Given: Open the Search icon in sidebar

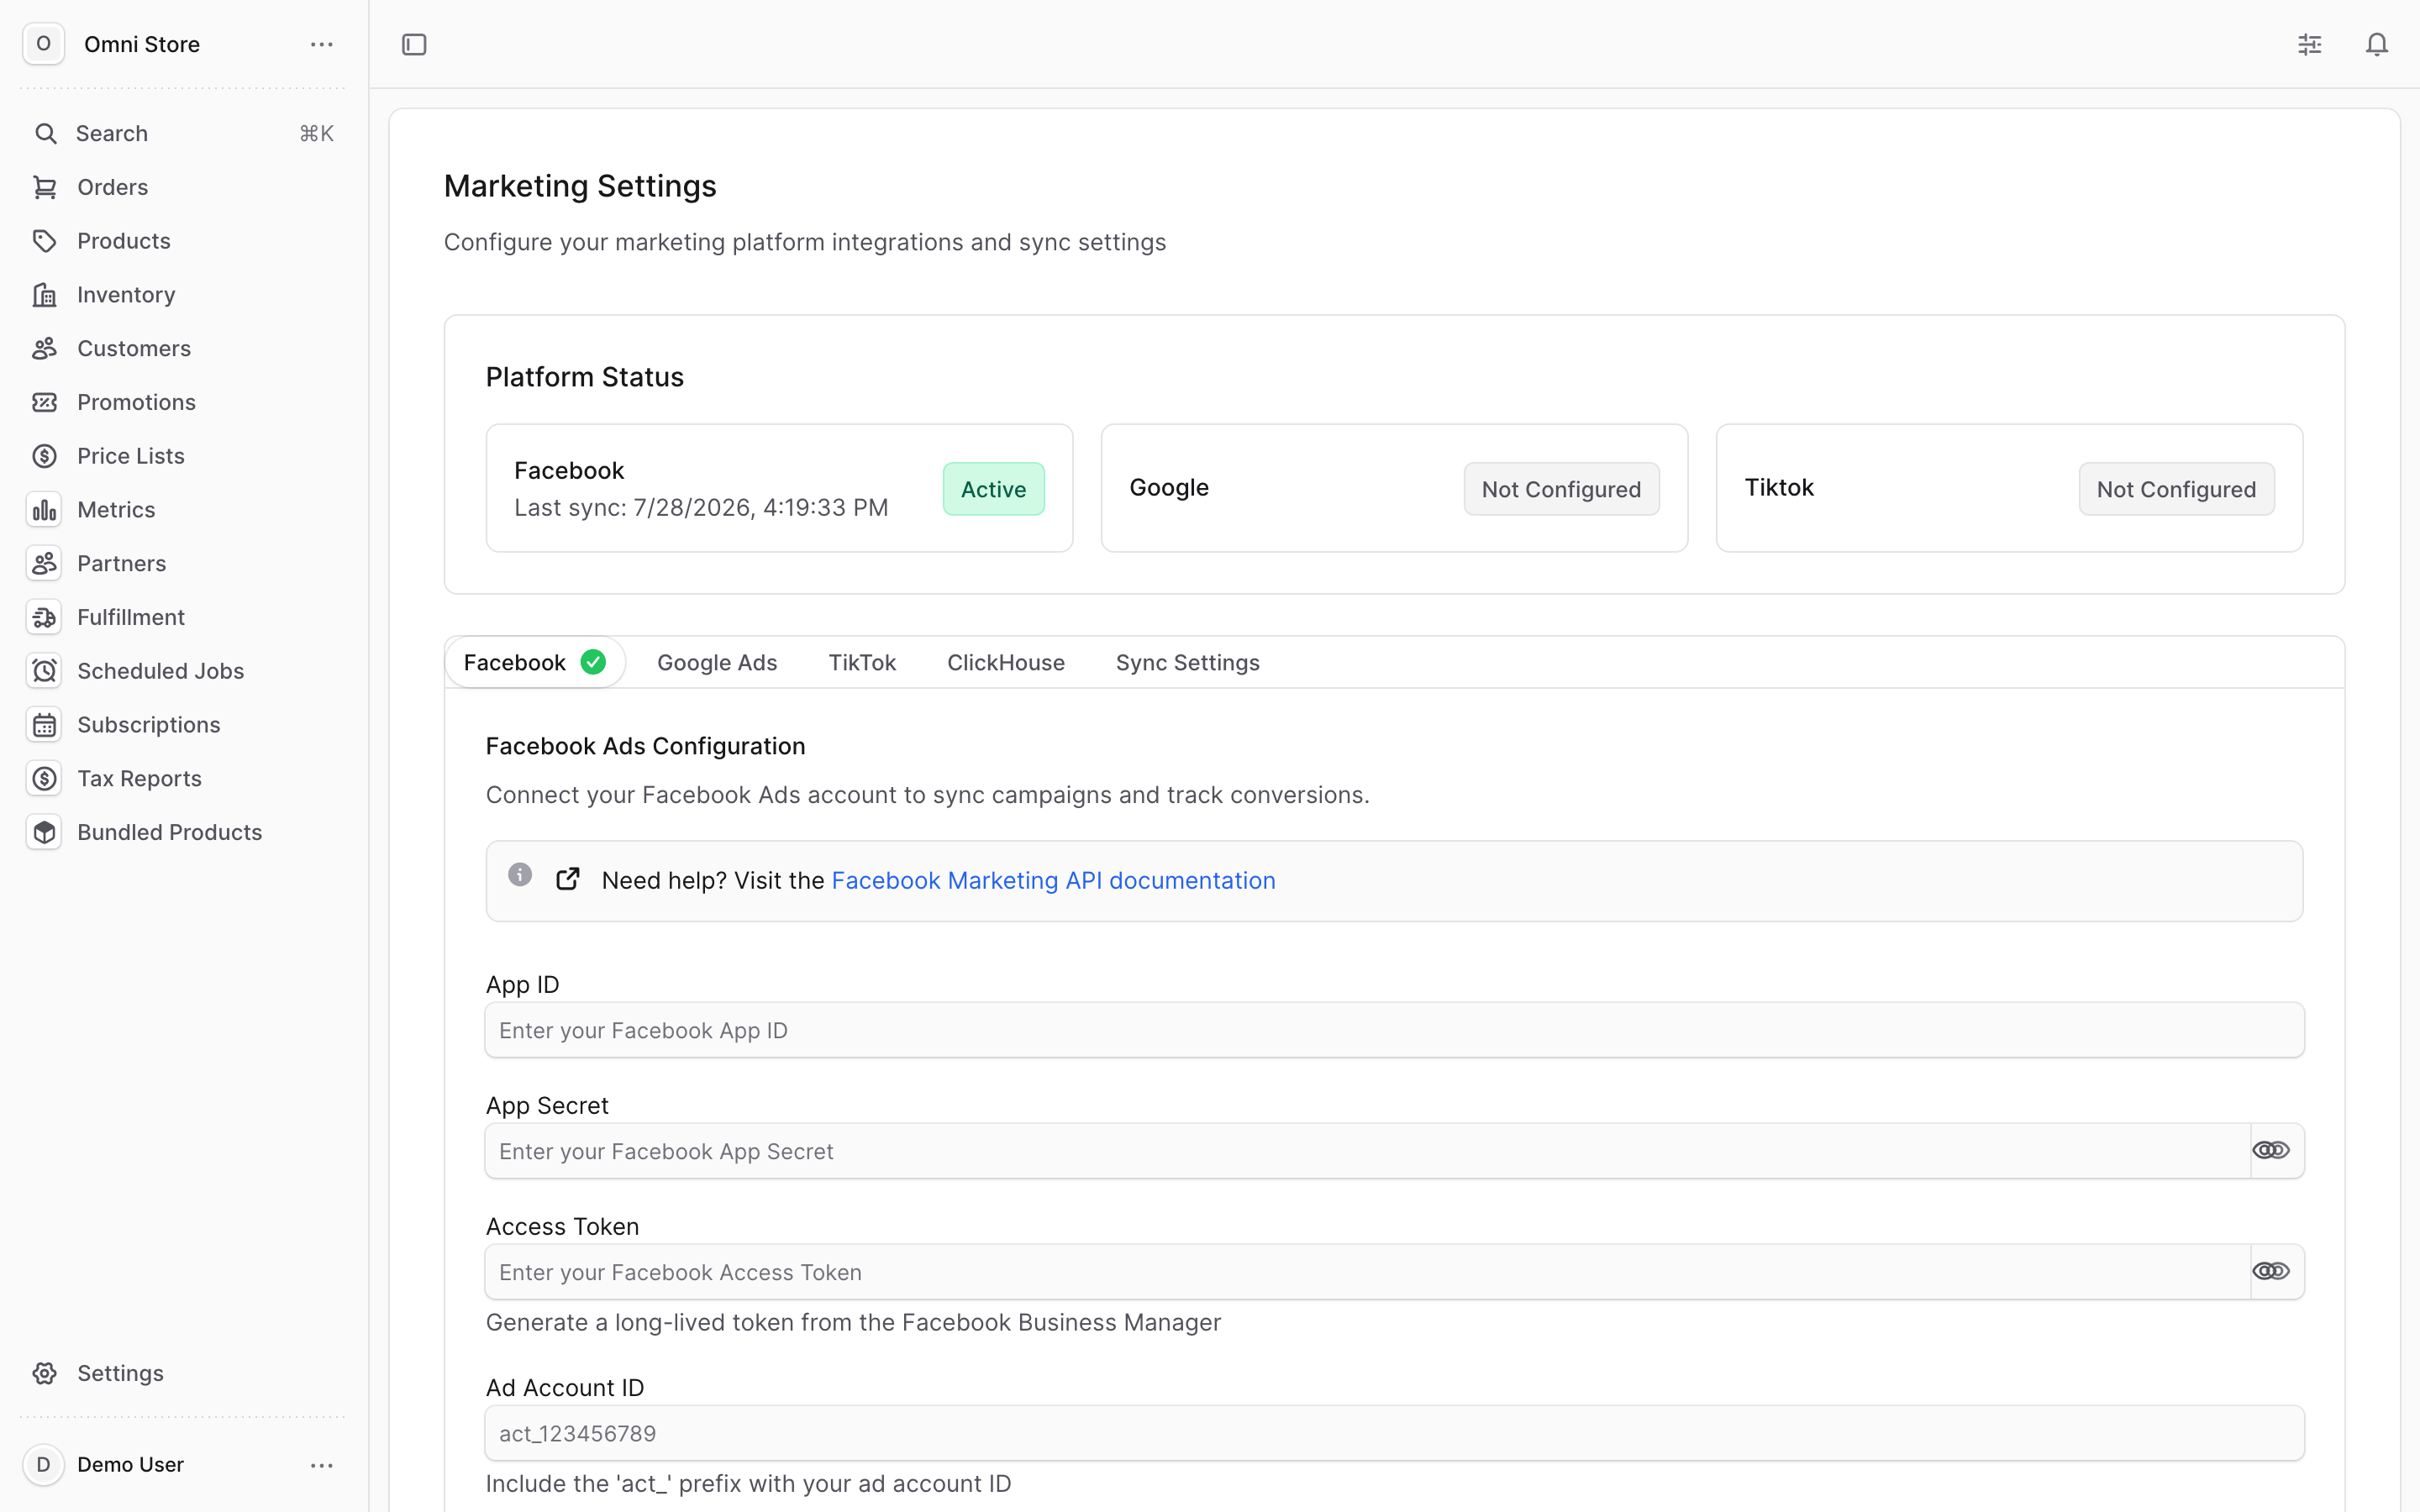Looking at the screenshot, I should pos(45,133).
